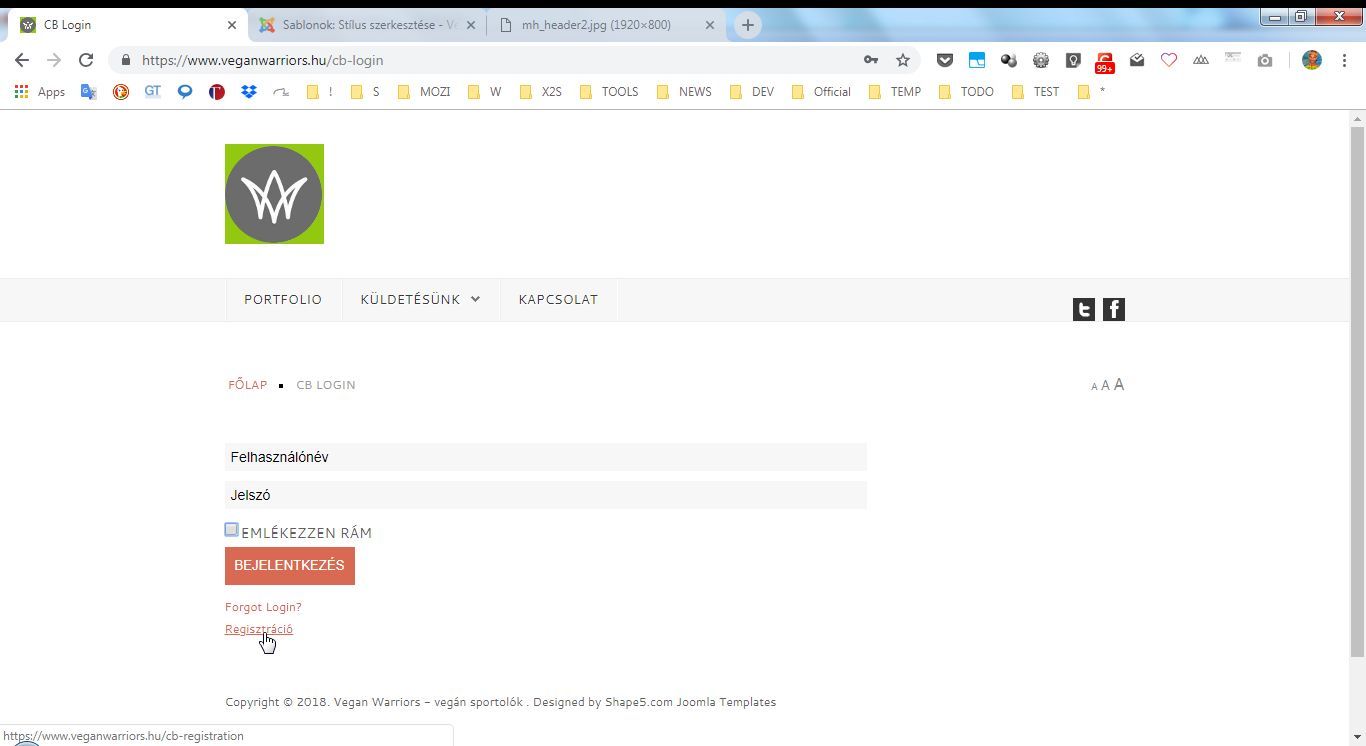Click the Twitter icon in navigation bar

point(1083,310)
